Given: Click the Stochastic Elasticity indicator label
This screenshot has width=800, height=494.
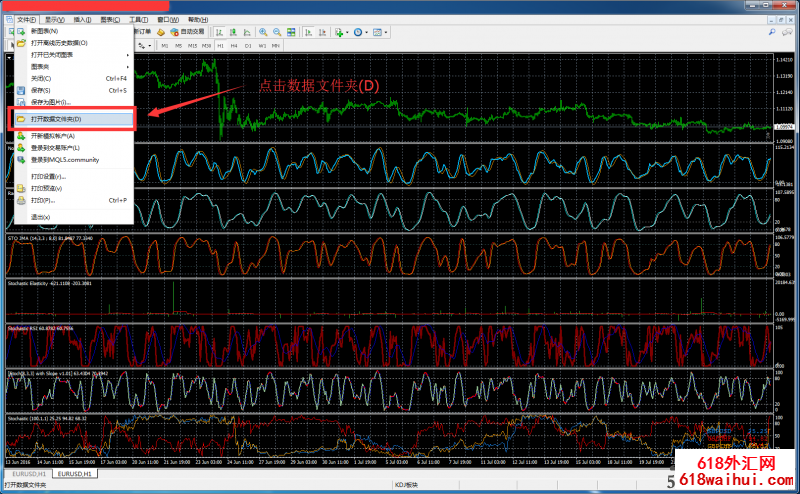Looking at the screenshot, I should pos(49,283).
